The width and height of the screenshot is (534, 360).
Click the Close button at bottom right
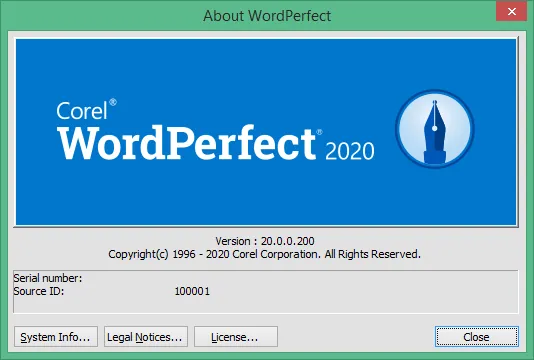coord(477,336)
